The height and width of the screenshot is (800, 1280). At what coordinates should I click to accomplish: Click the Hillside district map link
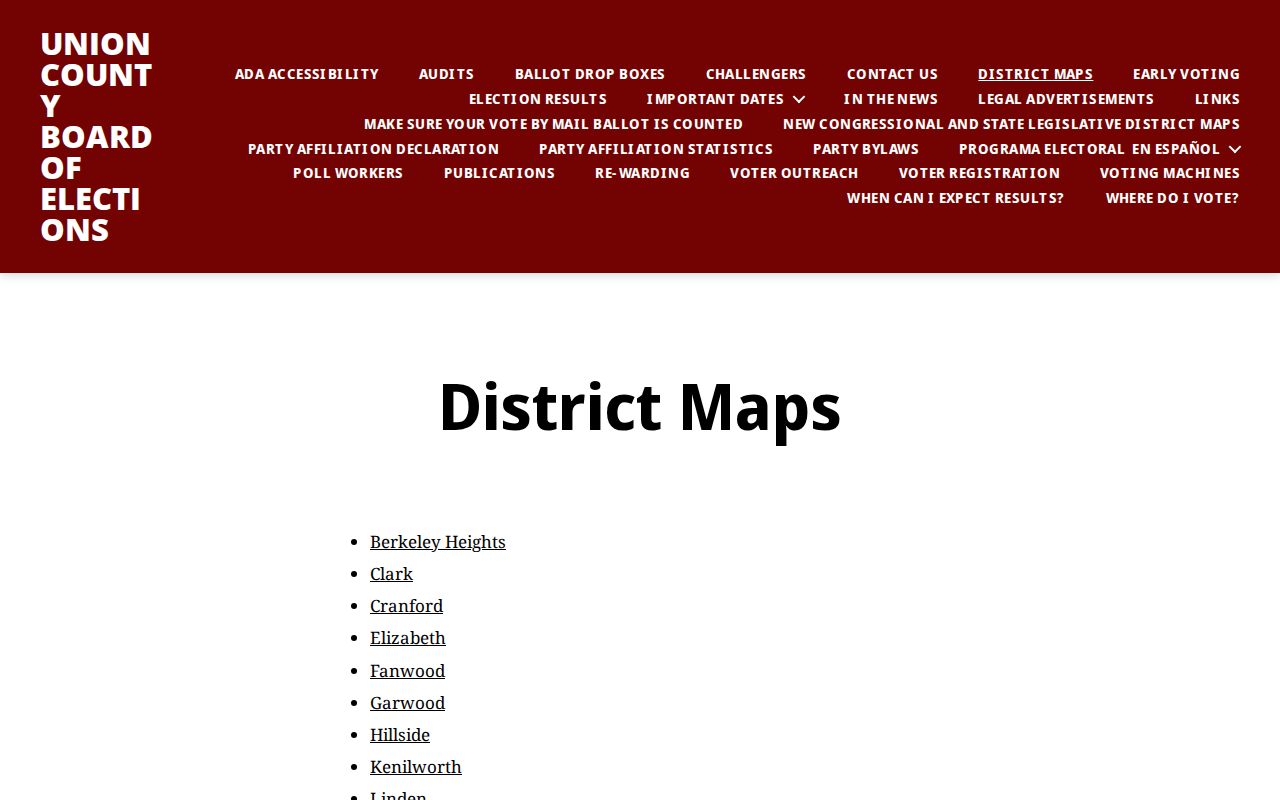(x=400, y=735)
